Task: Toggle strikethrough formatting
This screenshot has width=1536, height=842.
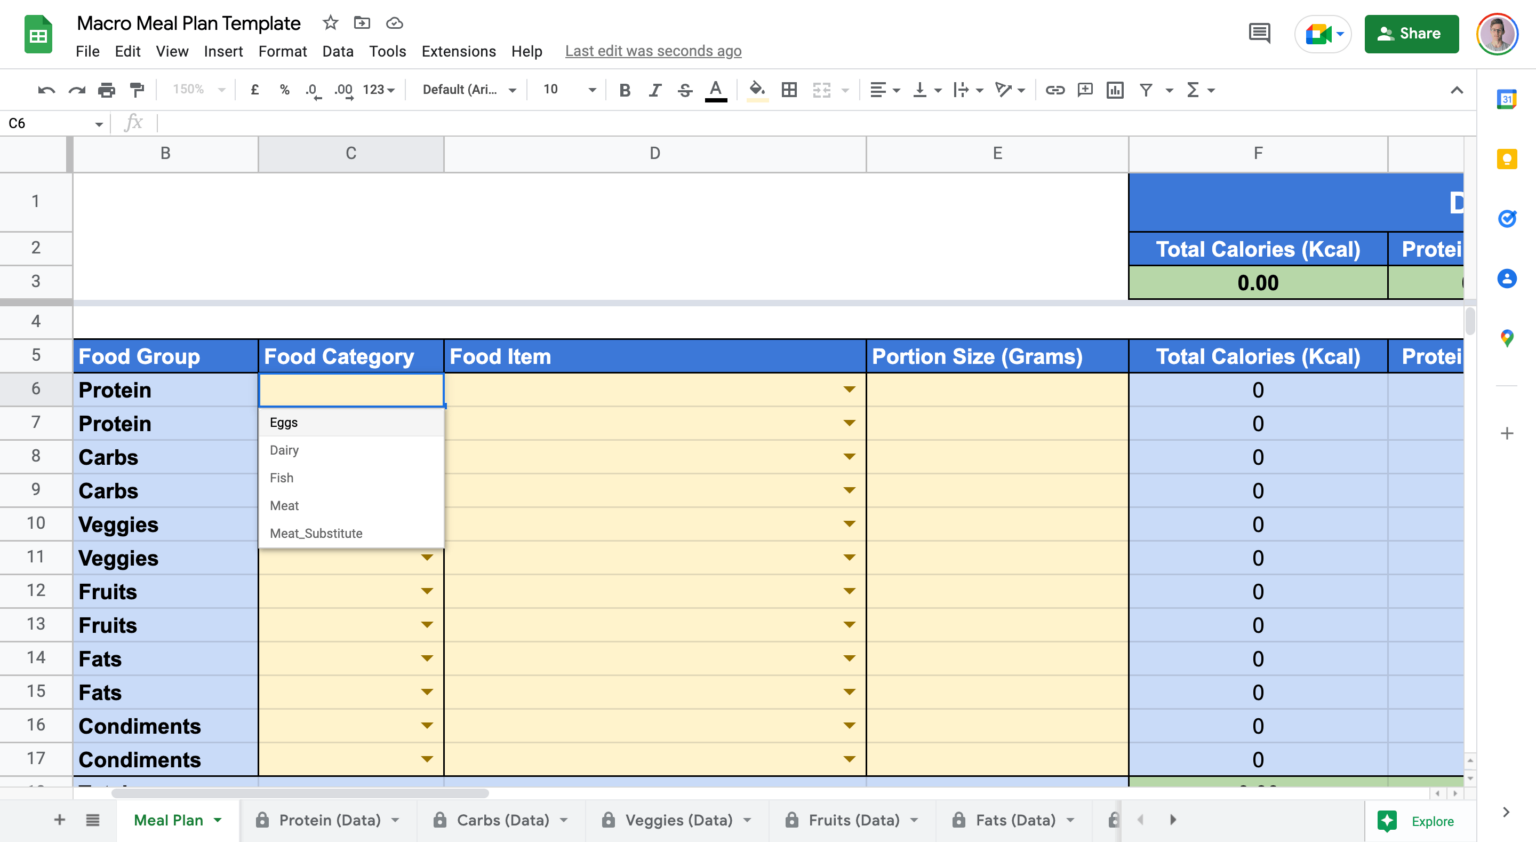Action: pos(685,89)
